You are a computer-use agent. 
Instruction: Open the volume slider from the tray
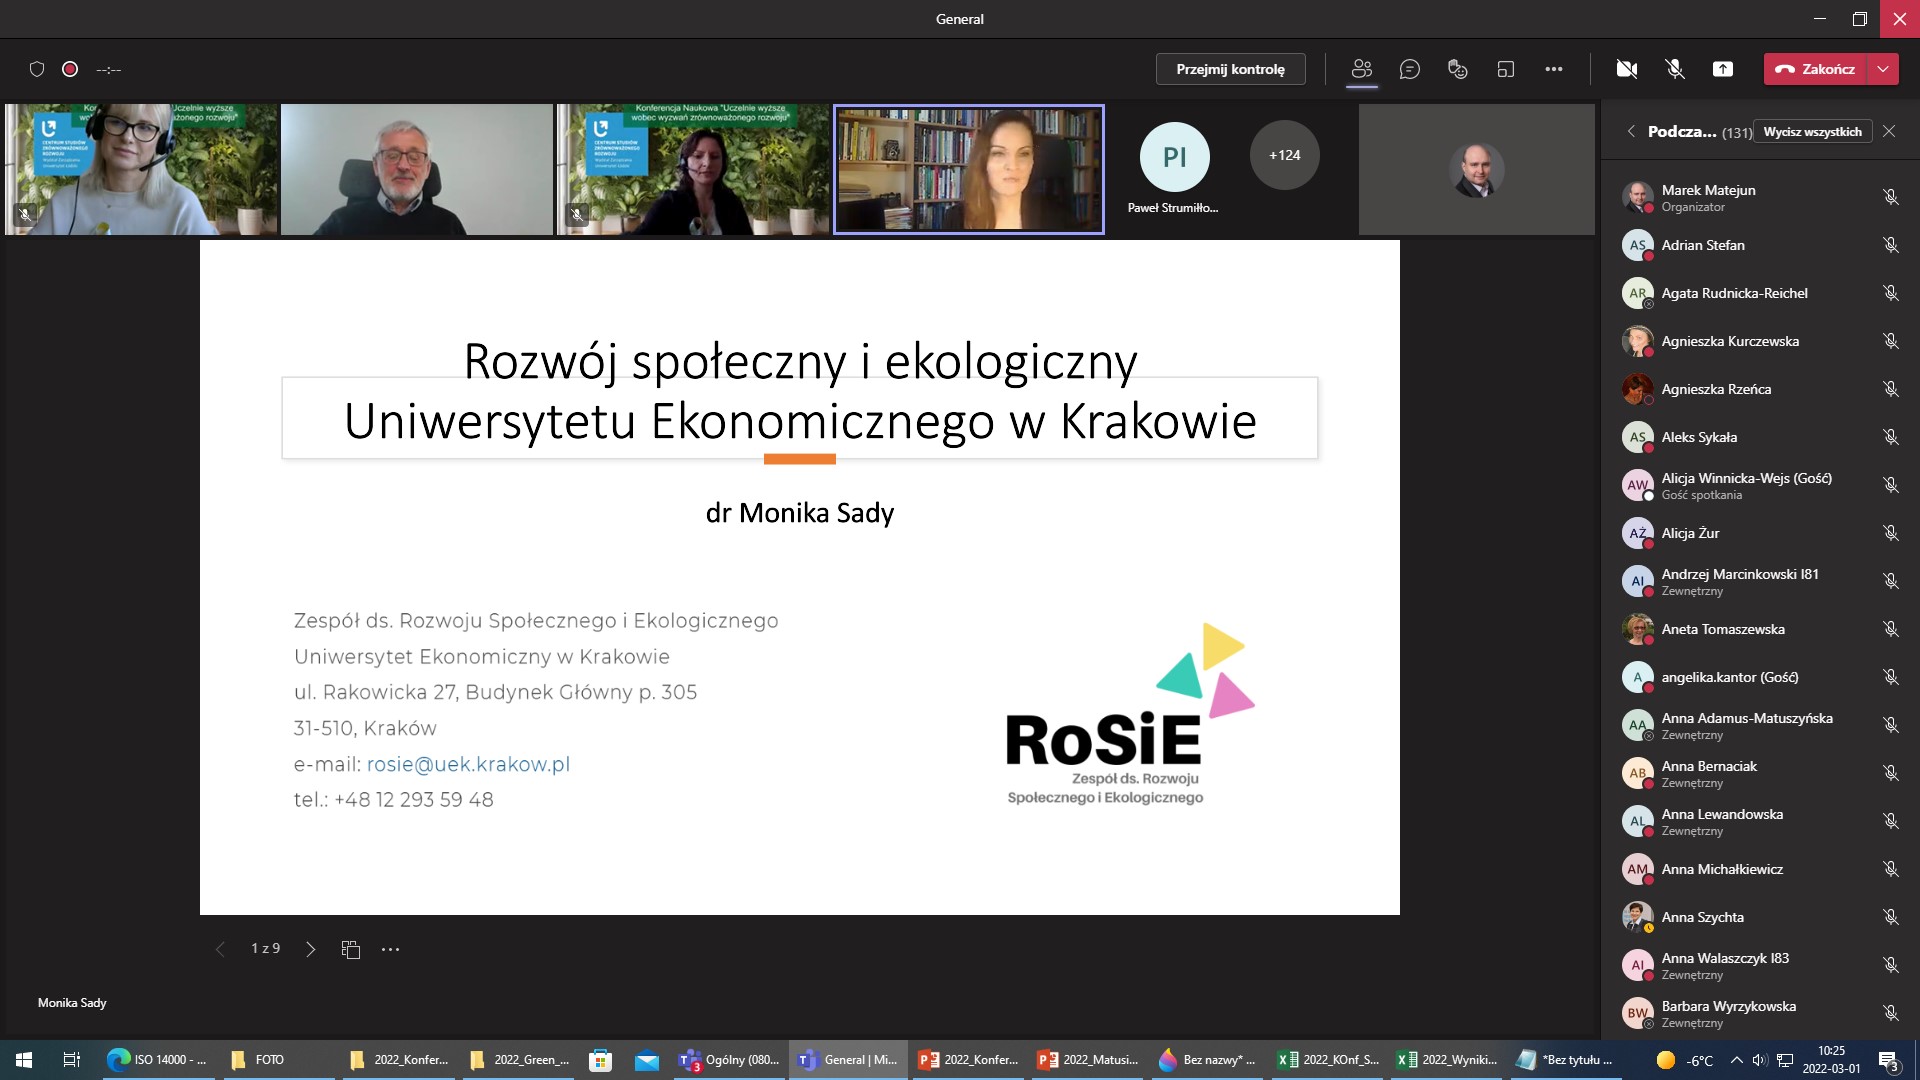[x=1760, y=1059]
